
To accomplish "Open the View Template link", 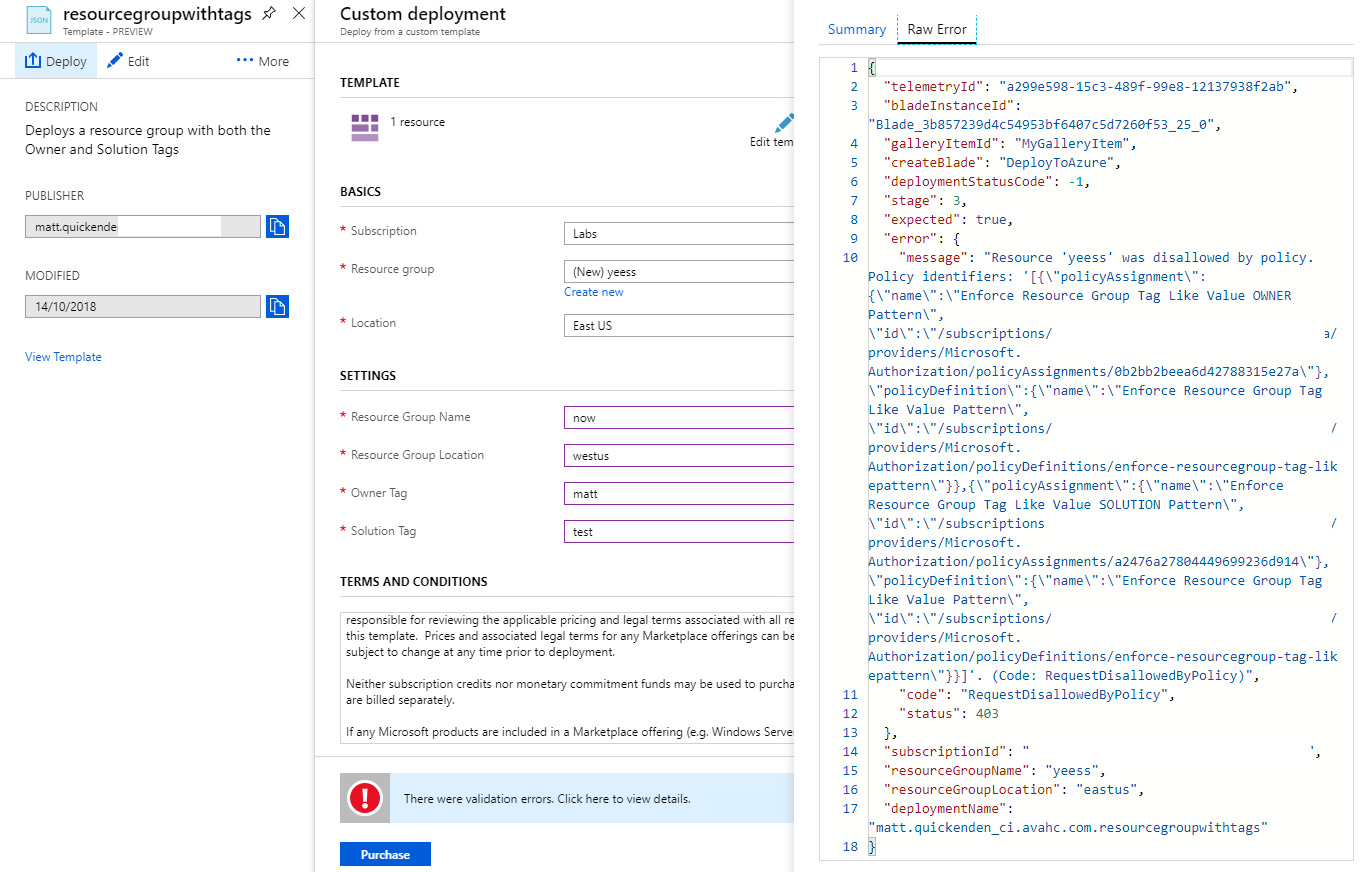I will click(63, 357).
